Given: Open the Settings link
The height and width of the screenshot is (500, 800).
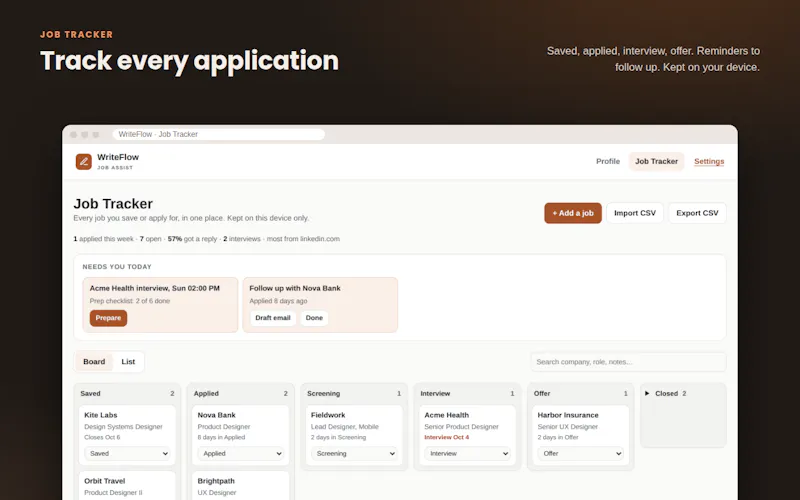Looking at the screenshot, I should 709,161.
